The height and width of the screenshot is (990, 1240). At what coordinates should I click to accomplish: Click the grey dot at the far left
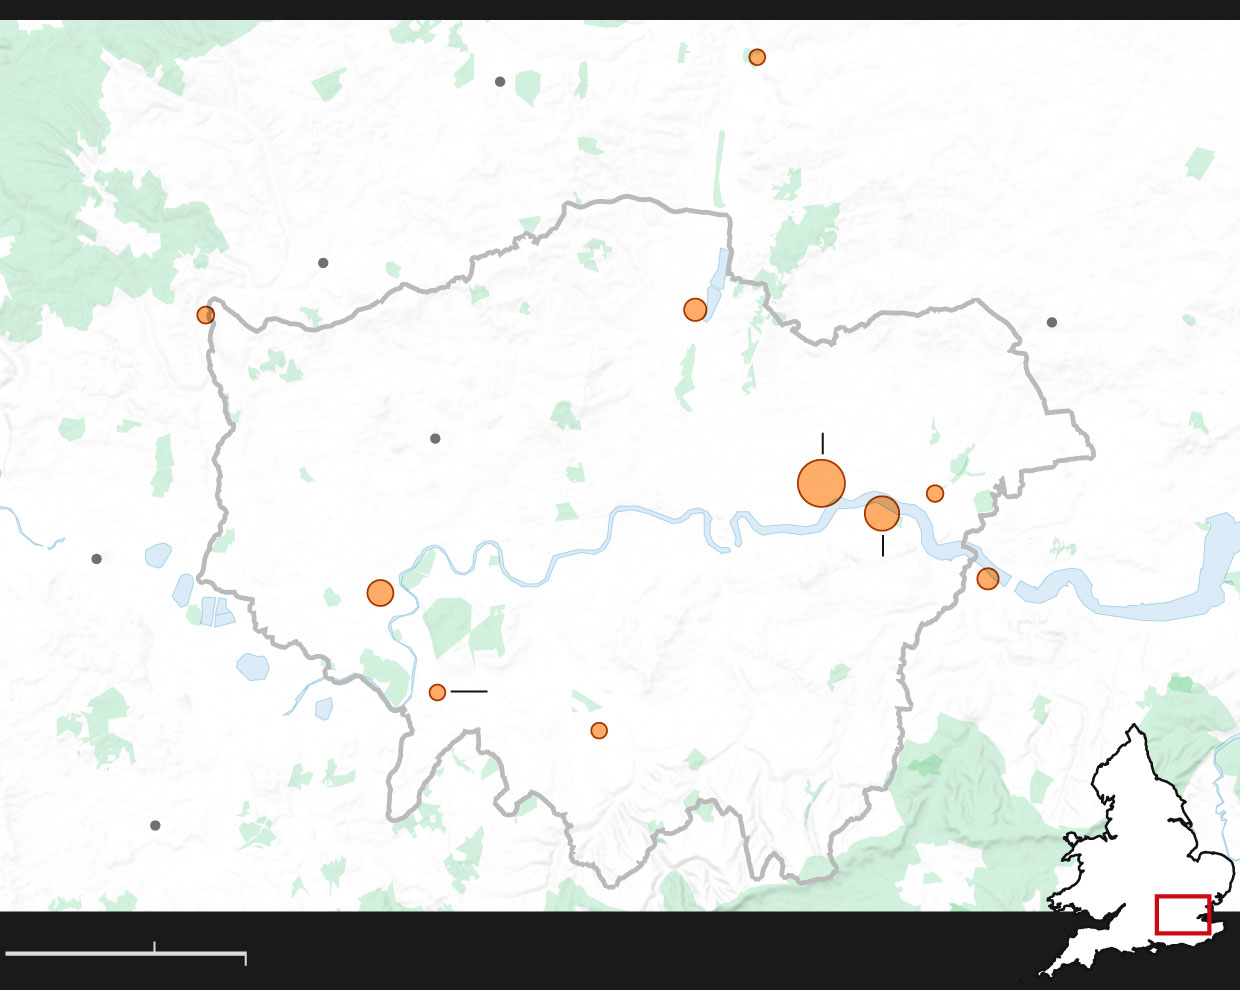97,559
